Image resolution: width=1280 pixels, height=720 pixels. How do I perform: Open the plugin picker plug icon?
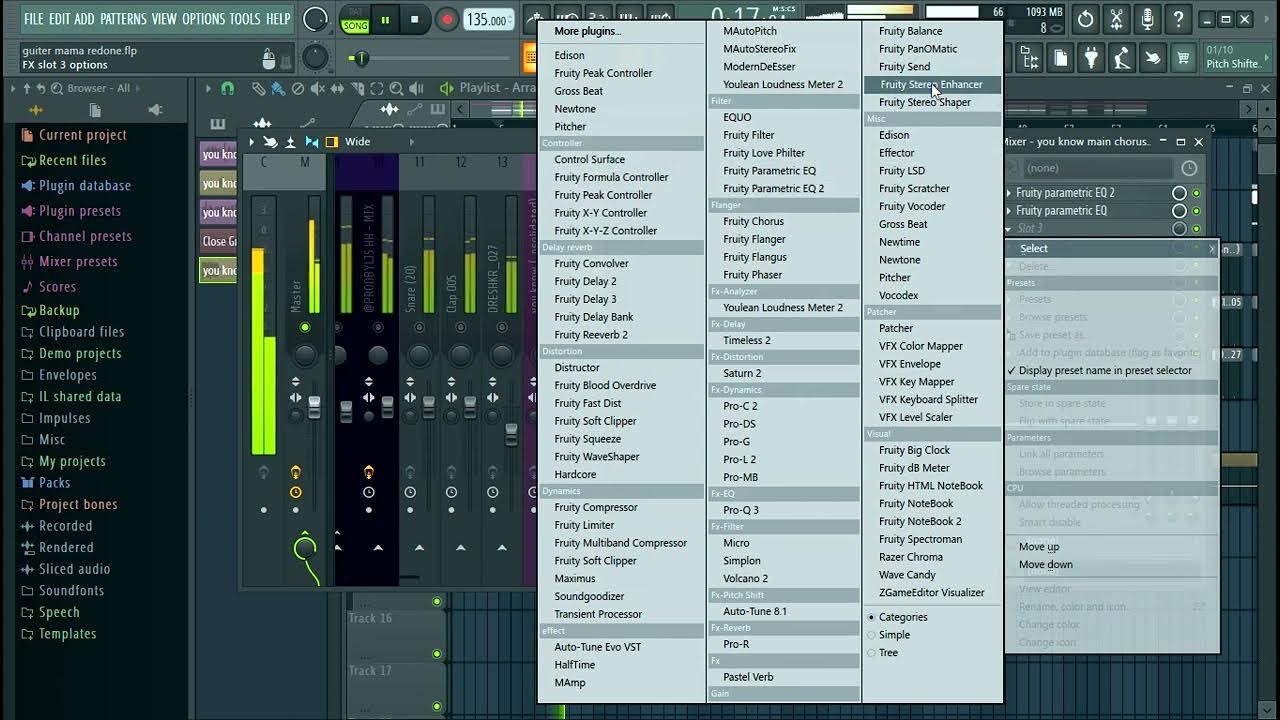click(x=1092, y=59)
